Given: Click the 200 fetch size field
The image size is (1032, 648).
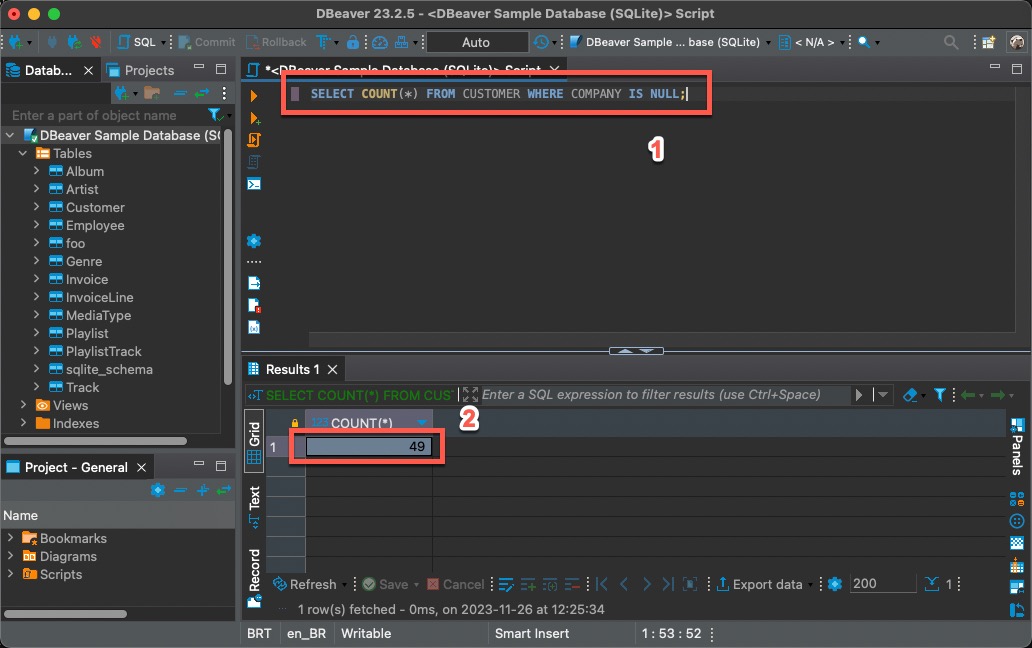Looking at the screenshot, I should [x=882, y=584].
